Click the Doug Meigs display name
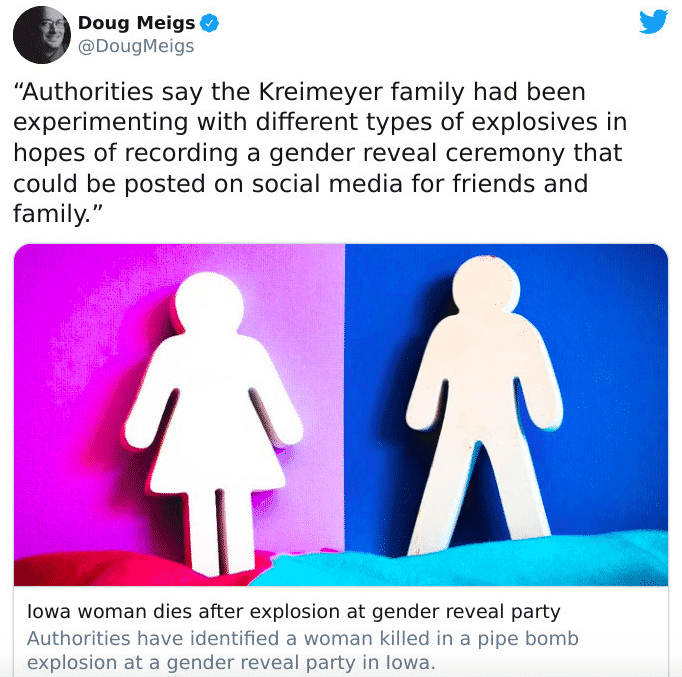The width and height of the screenshot is (682, 677). tap(137, 23)
